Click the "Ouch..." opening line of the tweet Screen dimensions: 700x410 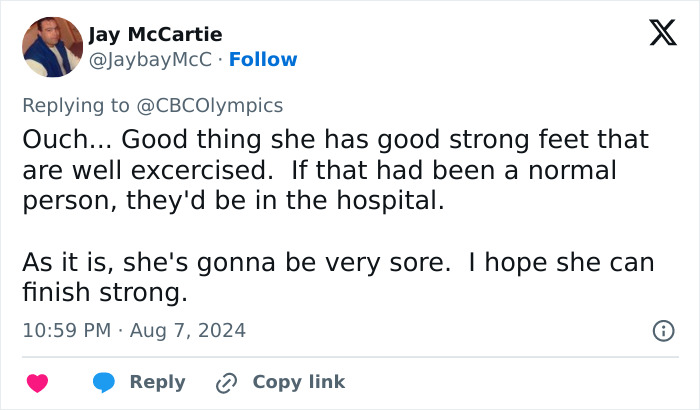(x=335, y=139)
